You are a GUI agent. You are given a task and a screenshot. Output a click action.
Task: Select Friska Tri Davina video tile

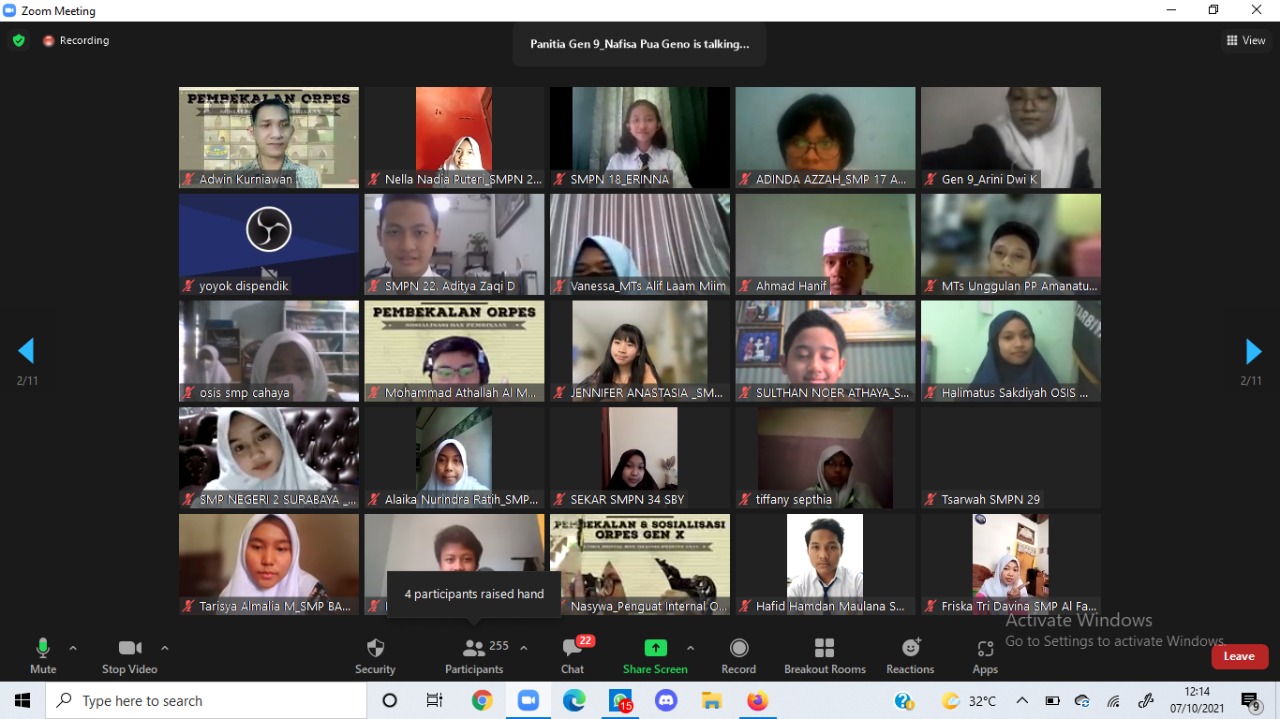tap(1011, 564)
